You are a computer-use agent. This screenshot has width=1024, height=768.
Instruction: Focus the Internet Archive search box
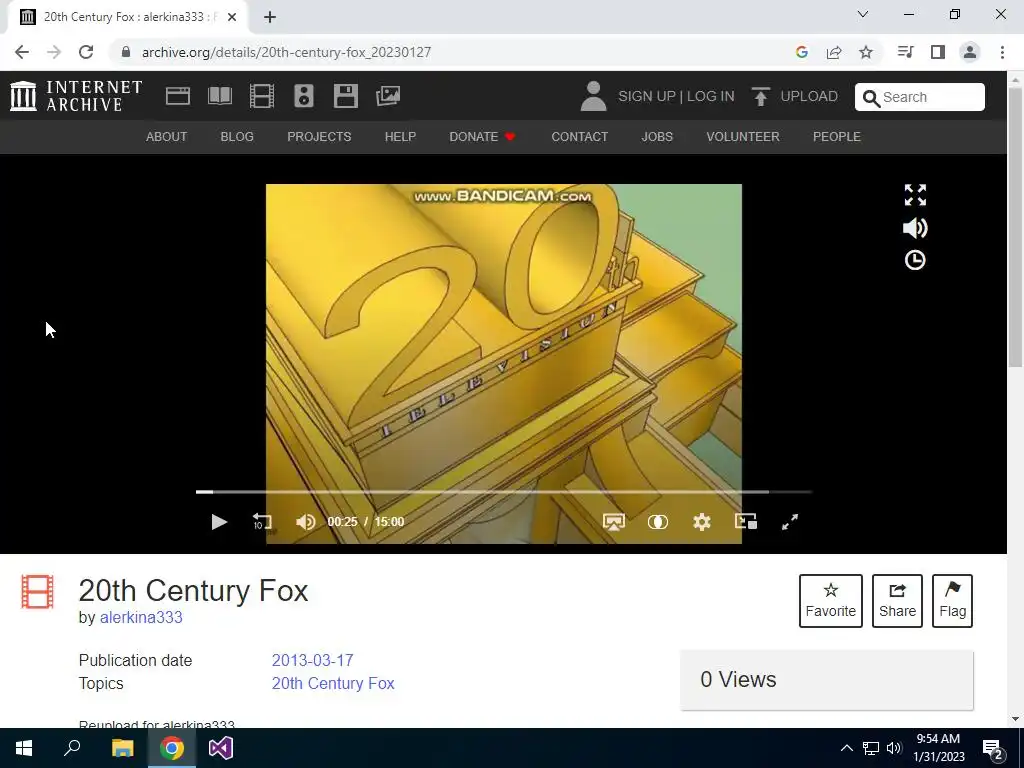pos(920,97)
